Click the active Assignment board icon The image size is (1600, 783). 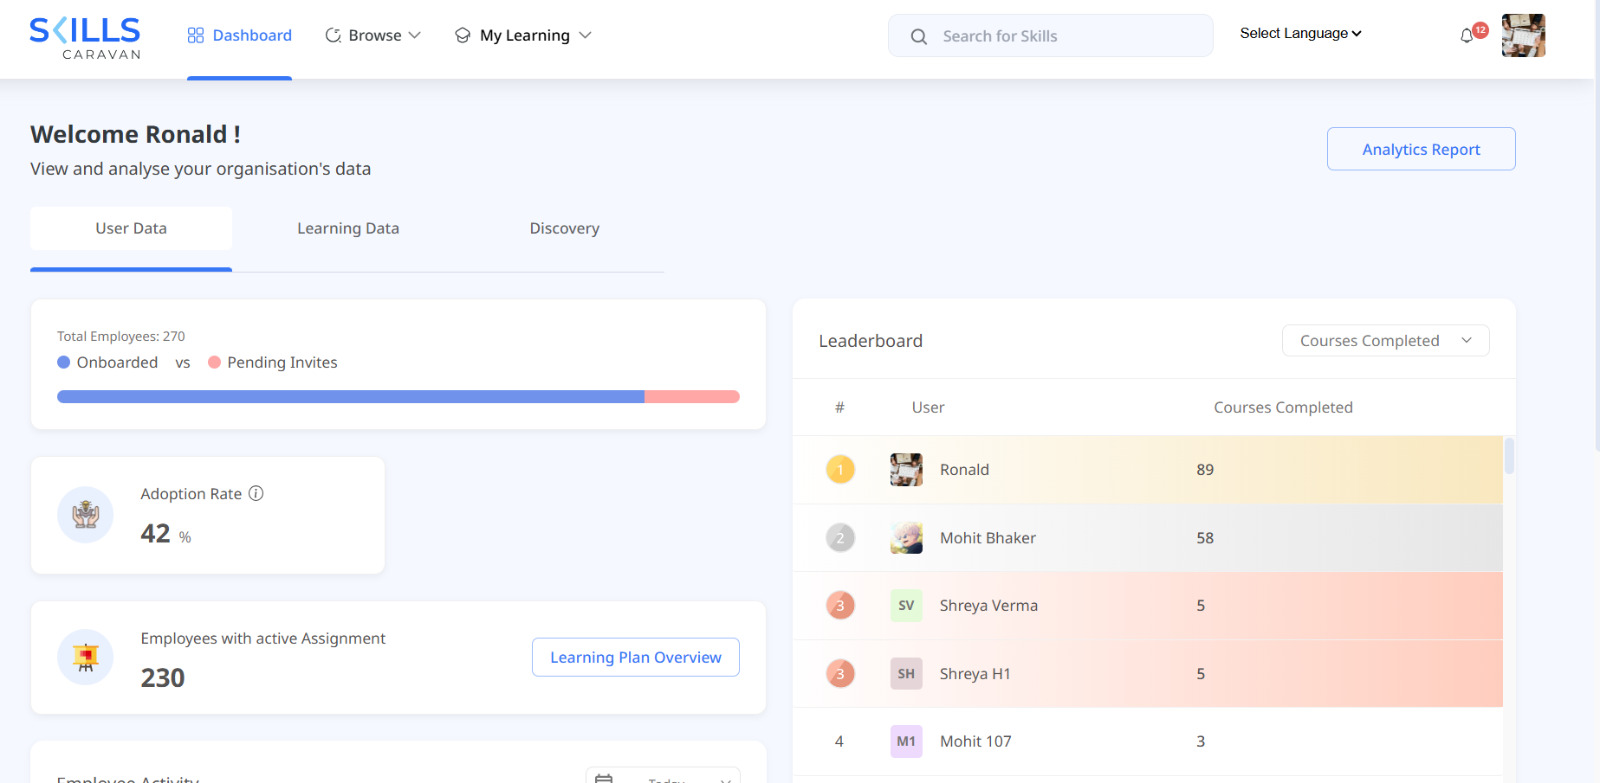(x=86, y=657)
